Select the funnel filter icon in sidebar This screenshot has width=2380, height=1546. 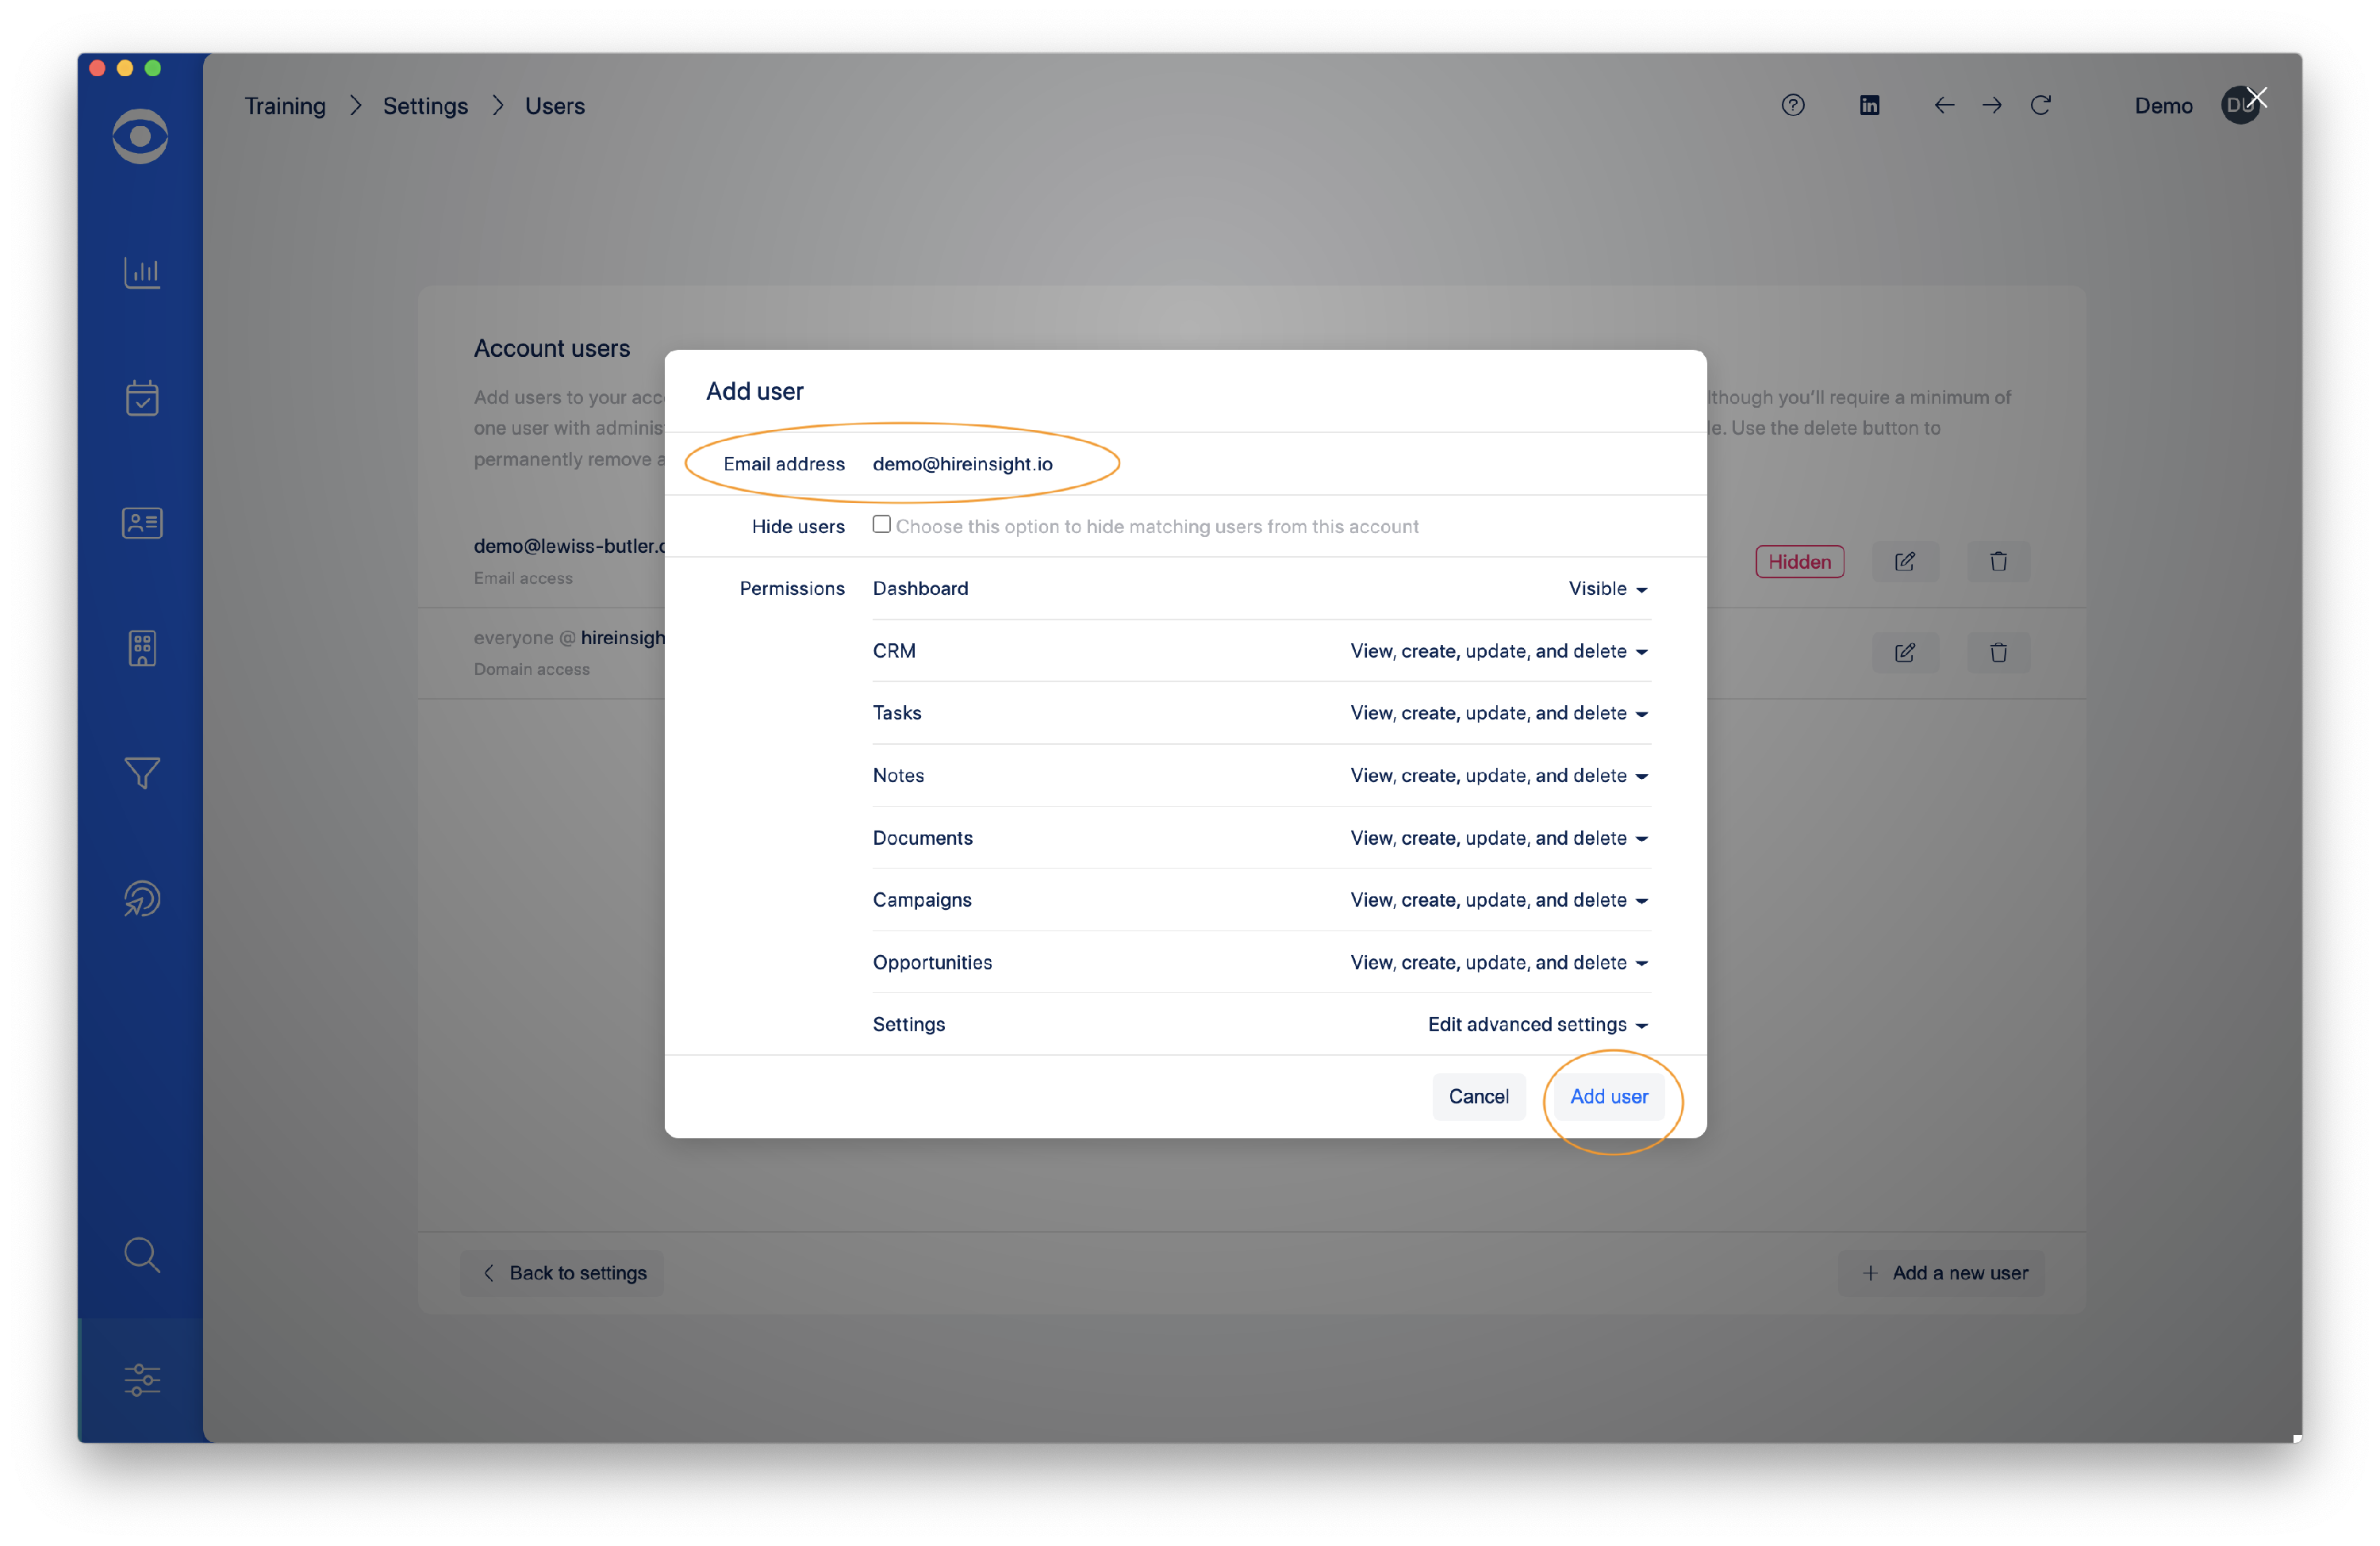tap(141, 772)
